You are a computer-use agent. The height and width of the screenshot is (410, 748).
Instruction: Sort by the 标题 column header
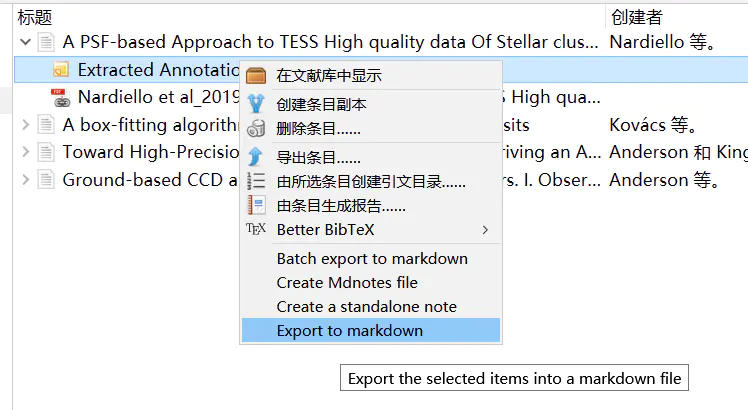coord(35,17)
